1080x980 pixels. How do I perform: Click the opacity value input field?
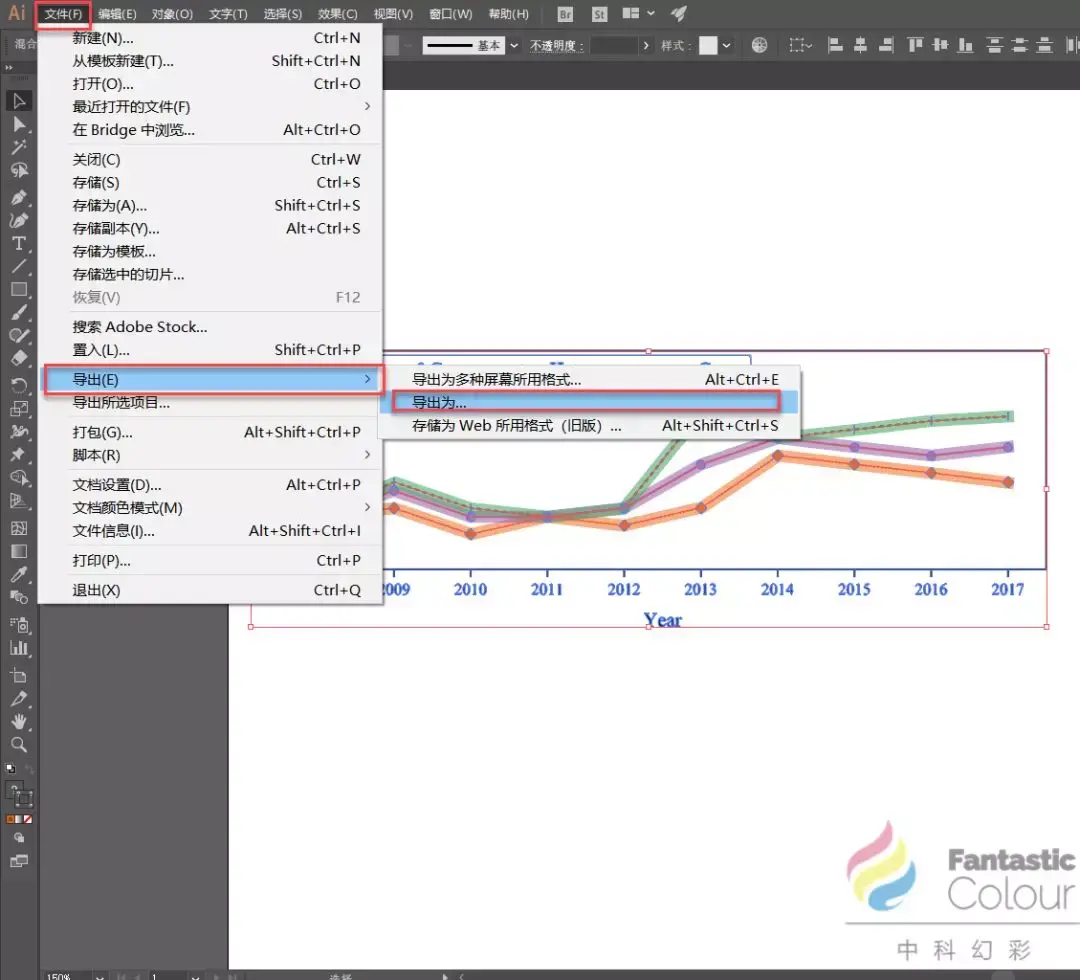(x=614, y=45)
